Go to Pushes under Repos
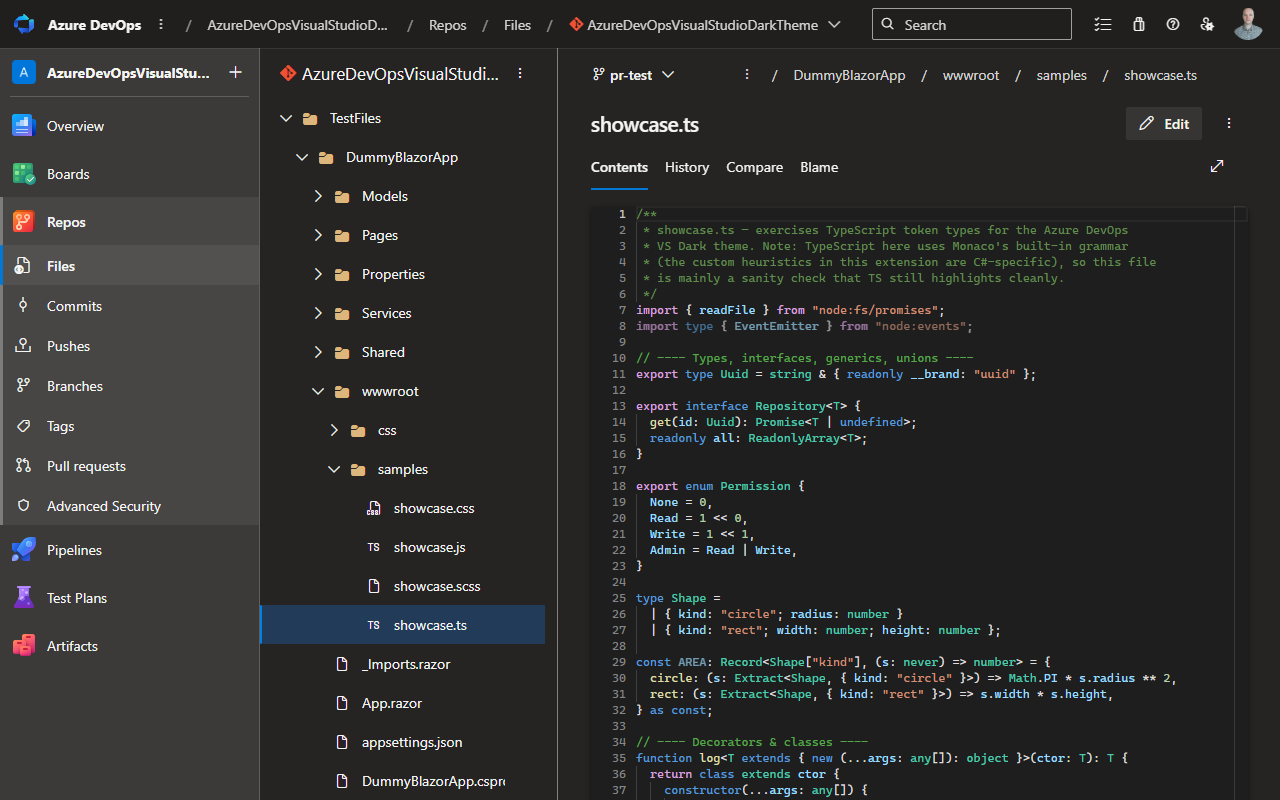 pyautogui.click(x=130, y=346)
